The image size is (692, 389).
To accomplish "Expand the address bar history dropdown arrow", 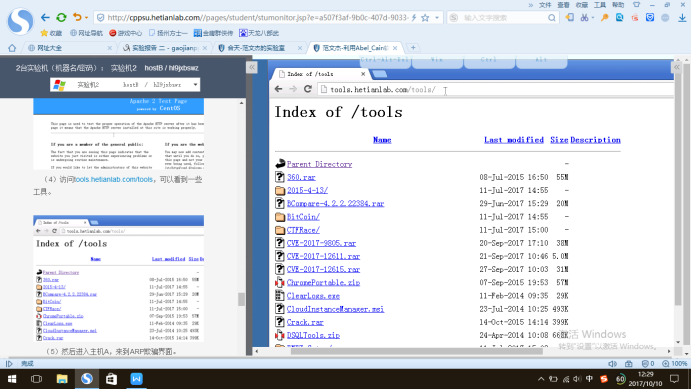I will tap(437, 18).
